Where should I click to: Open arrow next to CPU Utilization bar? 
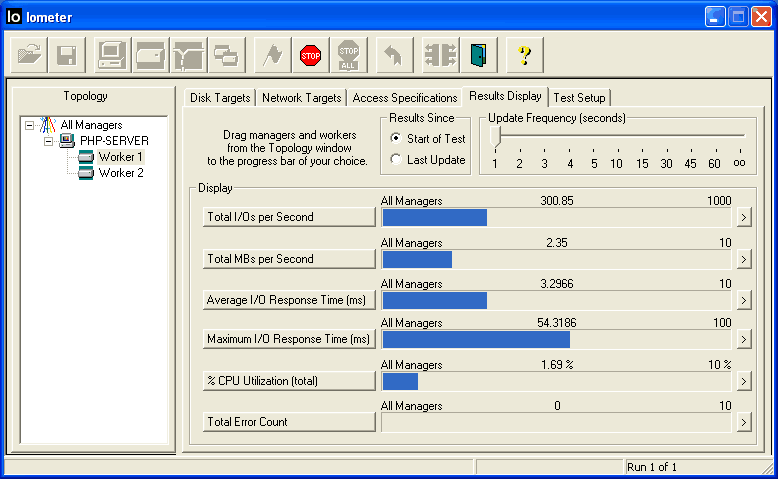tap(743, 381)
